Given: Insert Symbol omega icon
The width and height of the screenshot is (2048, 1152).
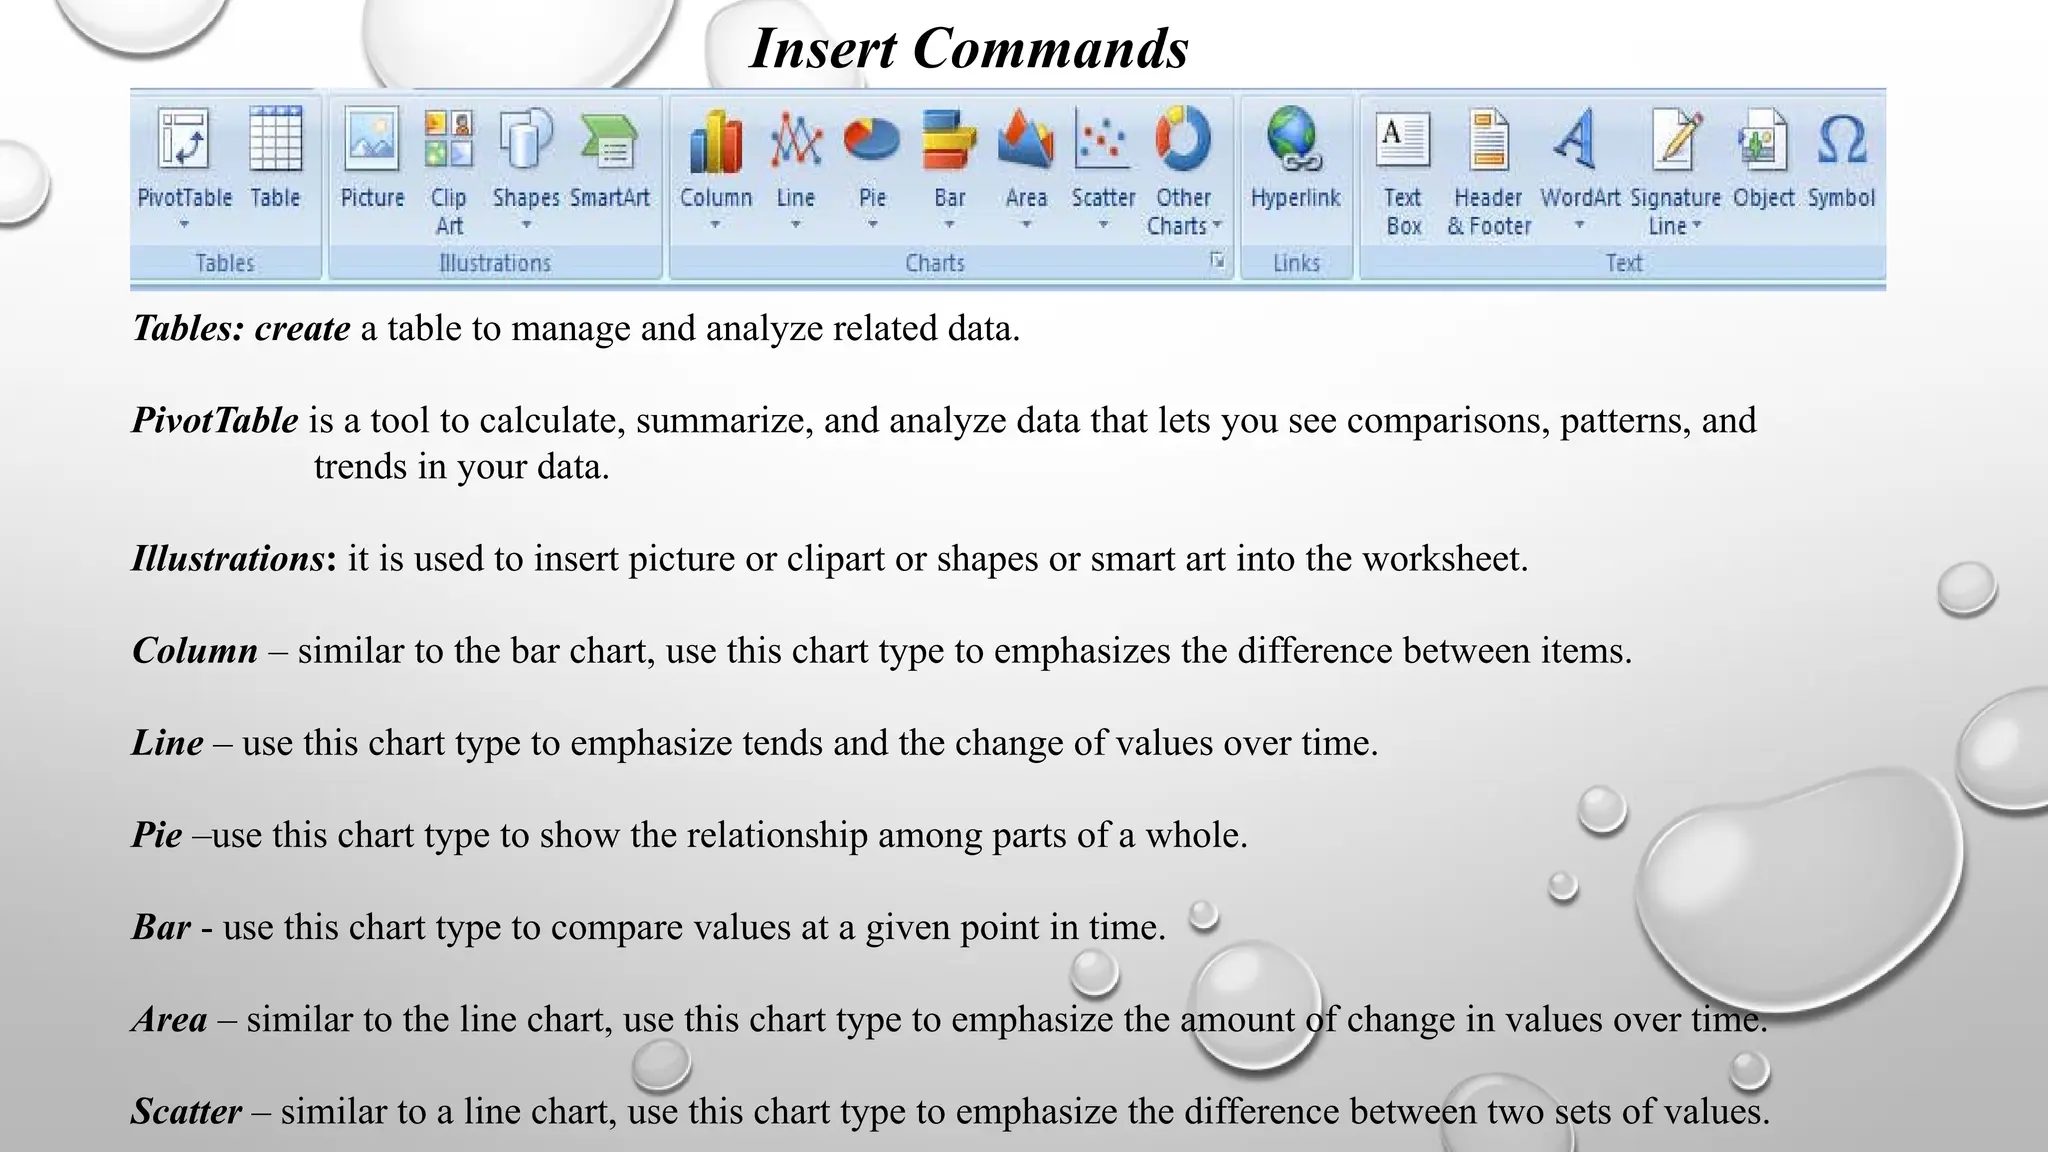Looking at the screenshot, I should (1841, 140).
